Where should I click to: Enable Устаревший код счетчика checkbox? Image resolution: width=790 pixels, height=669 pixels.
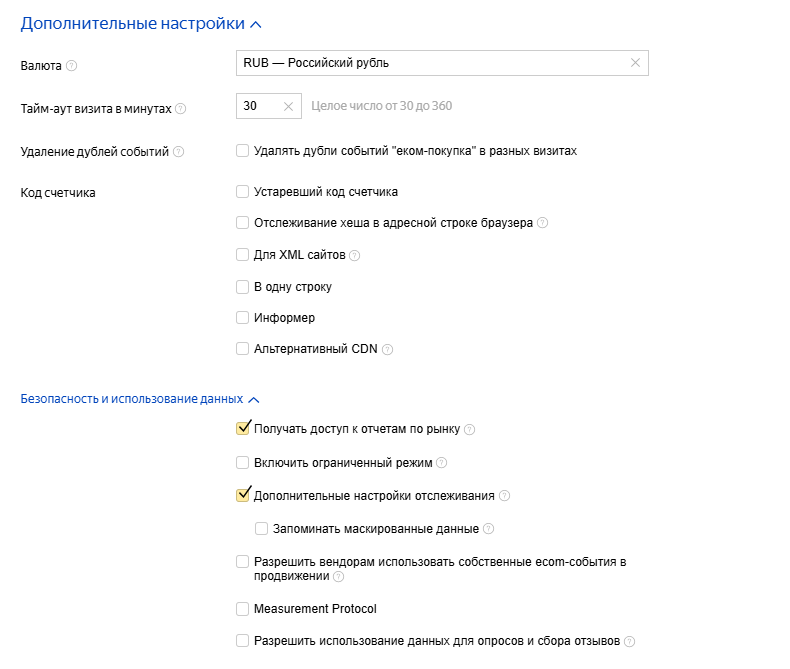(x=242, y=192)
